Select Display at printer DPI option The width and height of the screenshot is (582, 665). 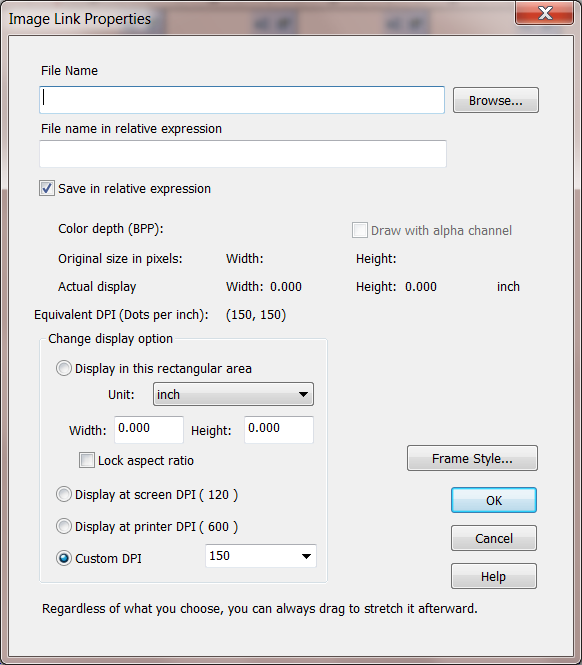[x=64, y=526]
